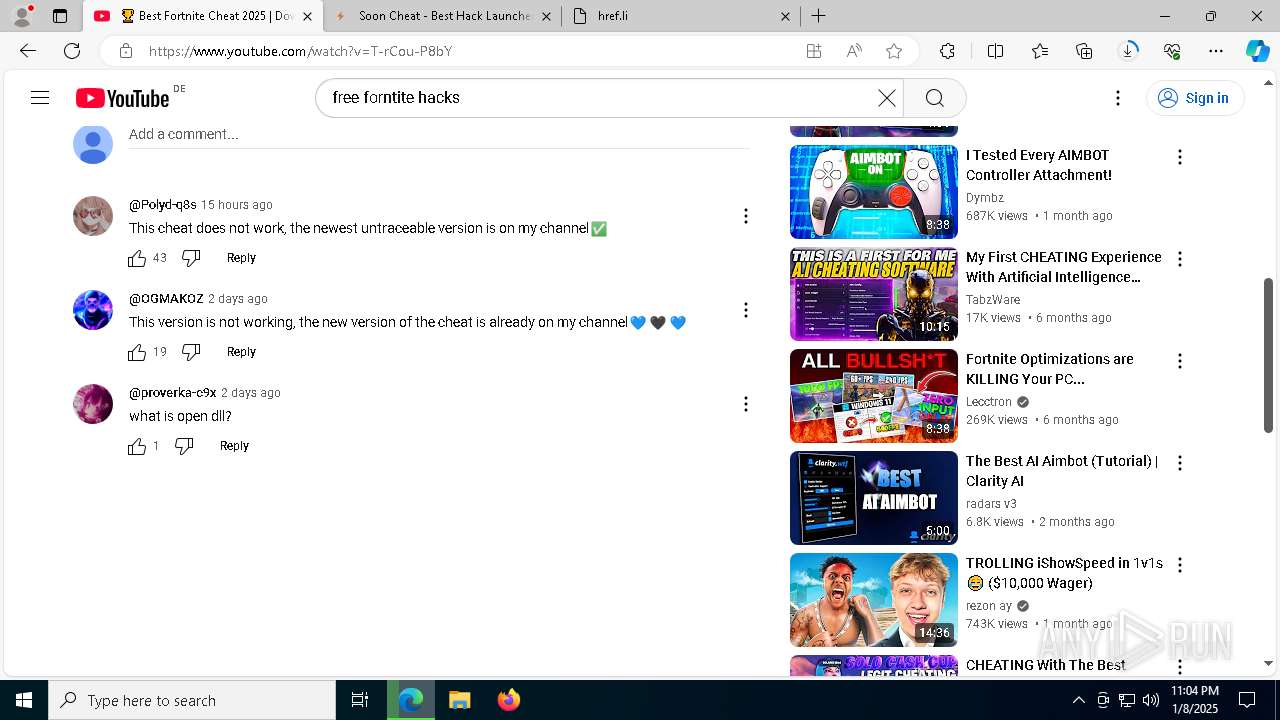Dislike the @Polyd-q8s comment
The width and height of the screenshot is (1280, 720).
[x=191, y=258]
